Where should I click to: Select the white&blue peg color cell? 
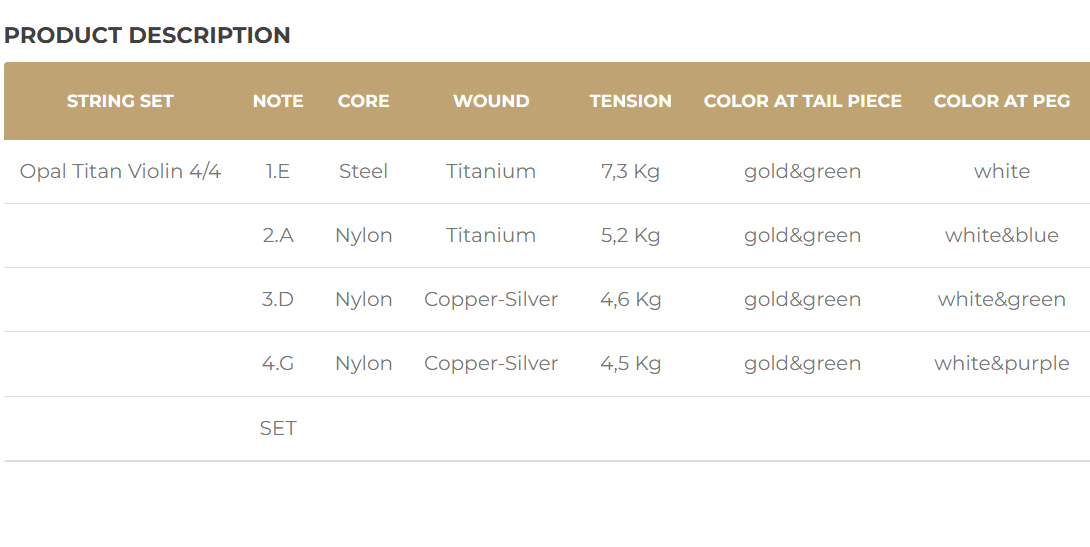(x=1001, y=235)
